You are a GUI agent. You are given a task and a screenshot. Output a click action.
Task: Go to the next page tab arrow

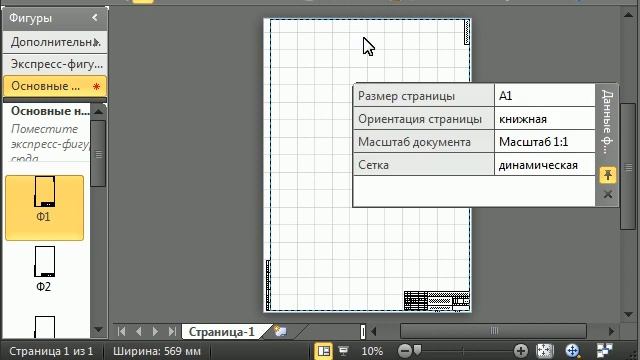(x=155, y=331)
